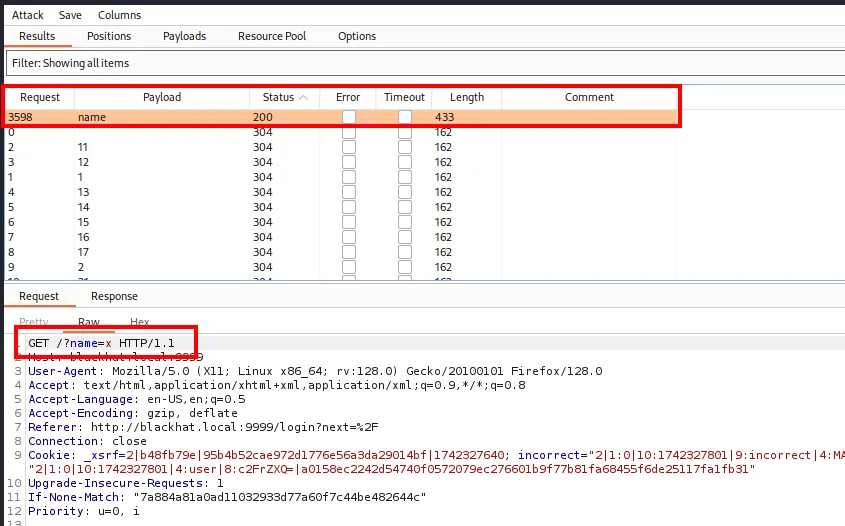
Task: Select request row number 0
Action: pyautogui.click(x=341, y=132)
